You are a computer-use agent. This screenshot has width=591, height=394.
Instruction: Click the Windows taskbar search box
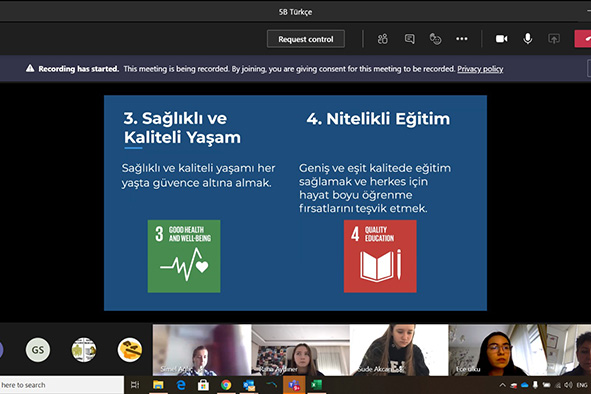62,385
